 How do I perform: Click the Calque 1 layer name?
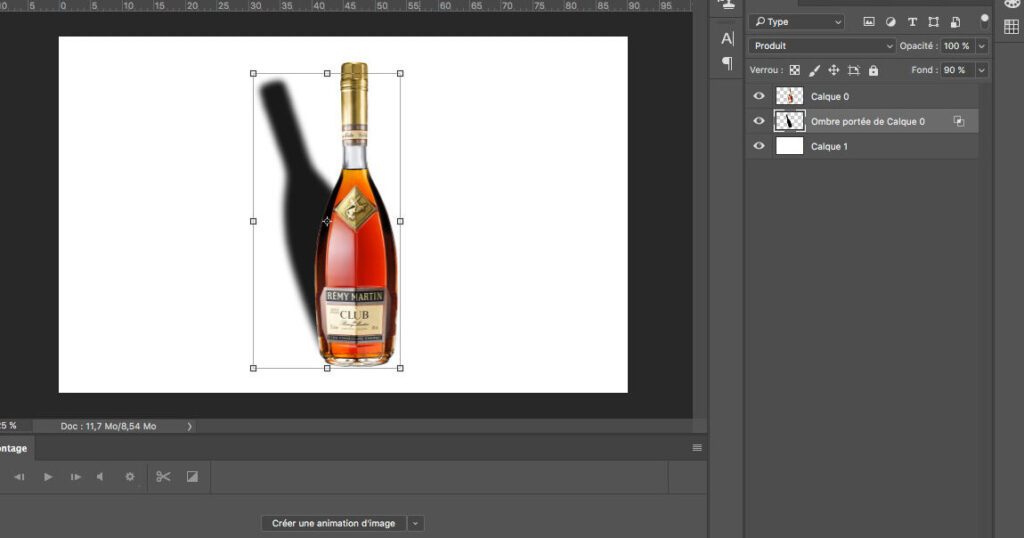829,146
